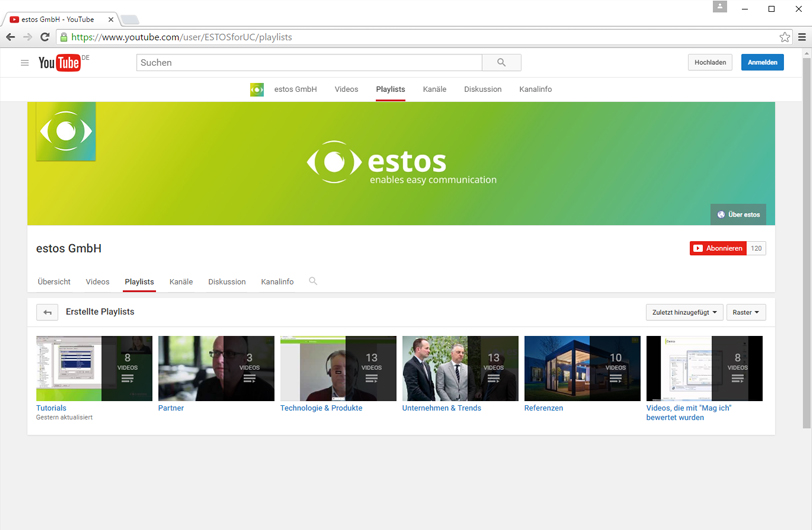The width and height of the screenshot is (812, 530).
Task: Reload the page
Action: point(45,37)
